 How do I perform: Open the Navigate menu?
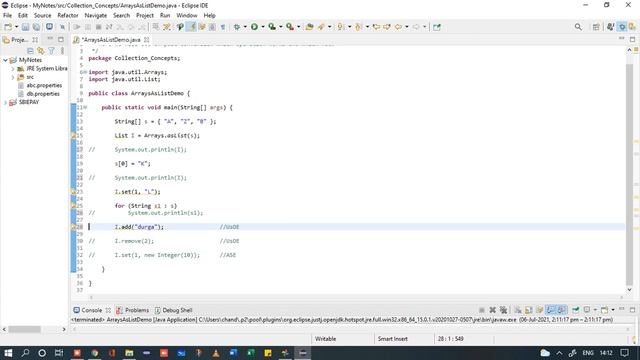tap(96, 16)
